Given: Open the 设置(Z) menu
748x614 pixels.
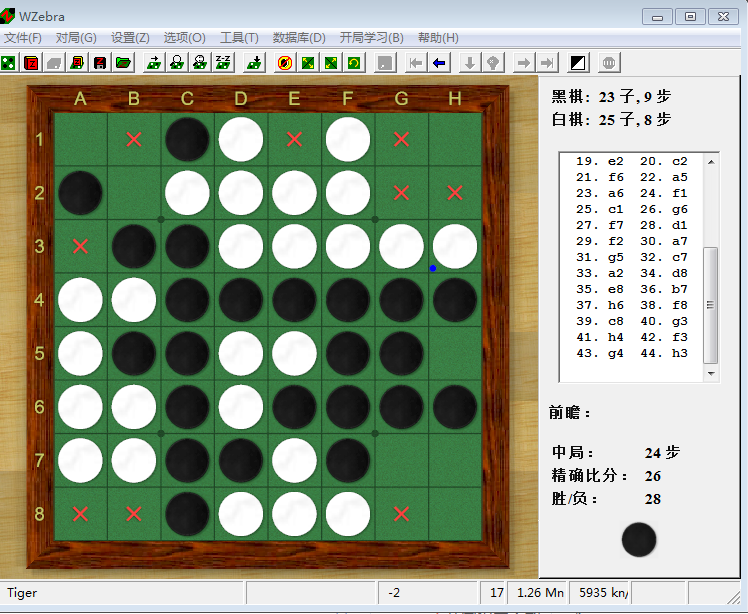Looking at the screenshot, I should [130, 38].
